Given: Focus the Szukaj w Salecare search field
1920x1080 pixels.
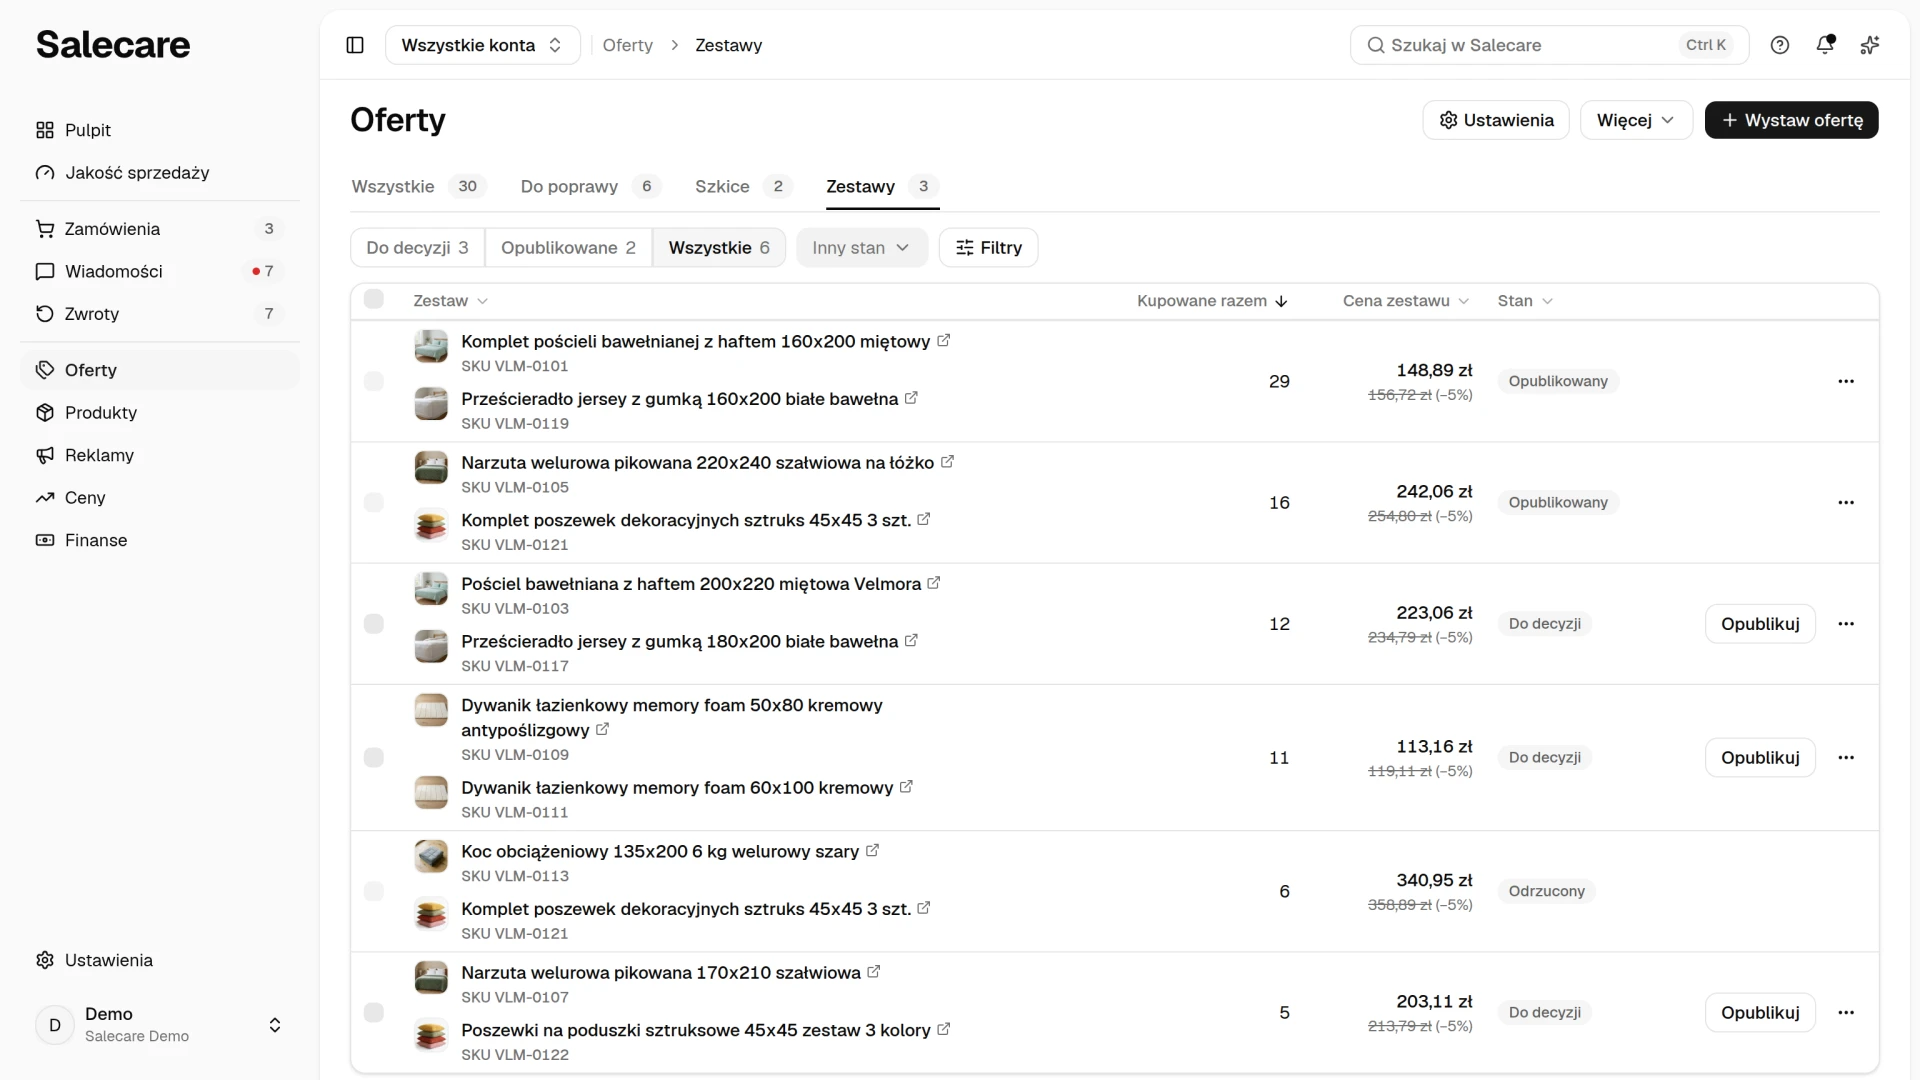Looking at the screenshot, I should [1549, 45].
